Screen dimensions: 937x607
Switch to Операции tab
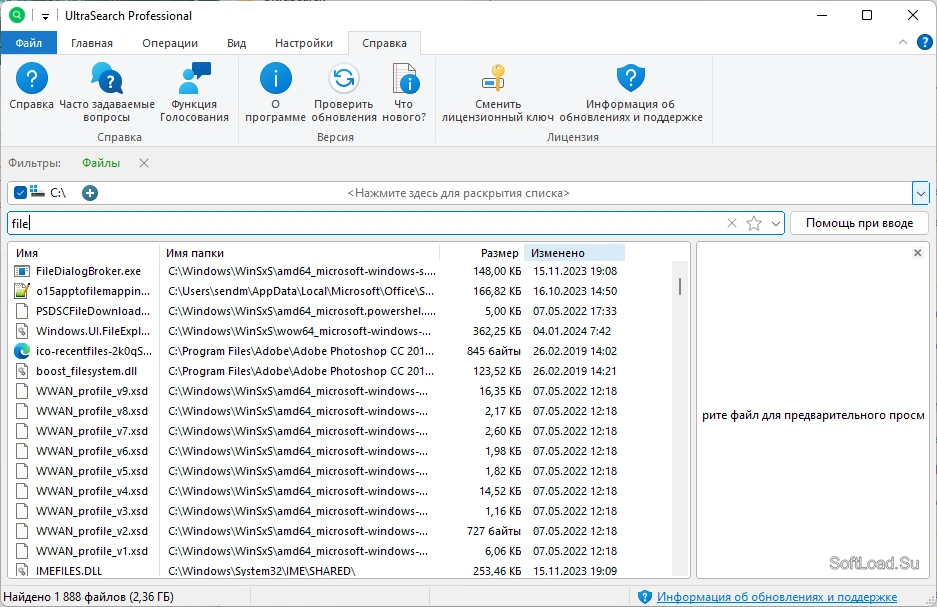pos(170,43)
